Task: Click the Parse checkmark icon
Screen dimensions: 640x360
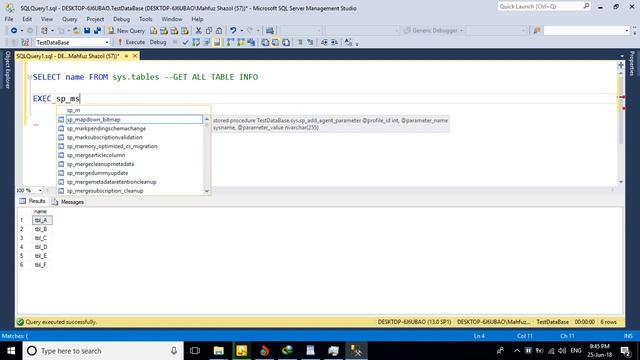Action: 185,42
